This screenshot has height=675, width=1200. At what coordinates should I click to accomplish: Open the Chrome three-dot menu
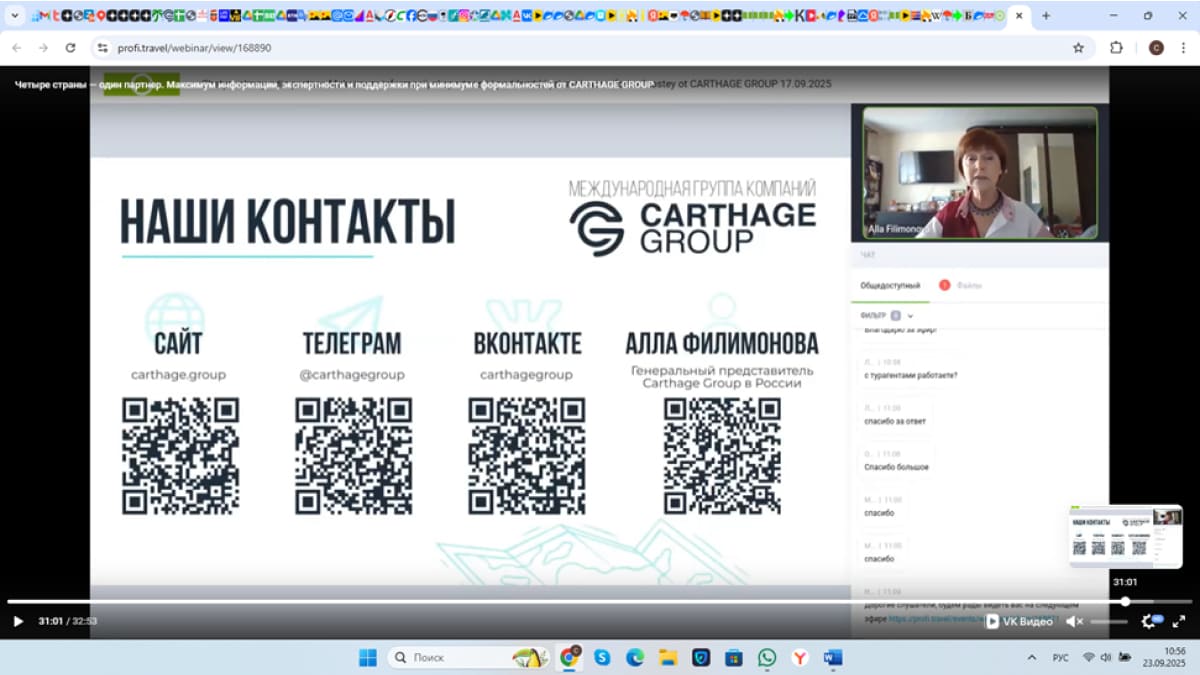coord(1186,47)
